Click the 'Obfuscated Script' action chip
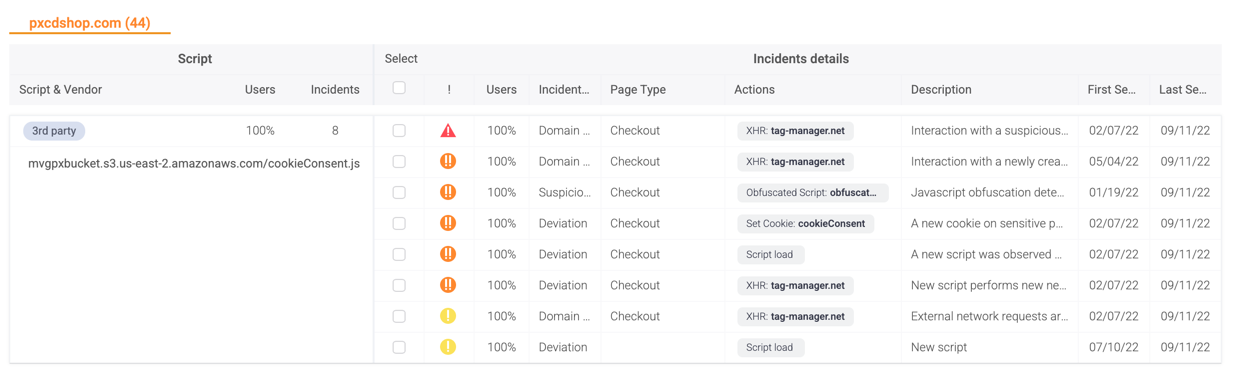Image resolution: width=1235 pixels, height=378 pixels. click(811, 192)
